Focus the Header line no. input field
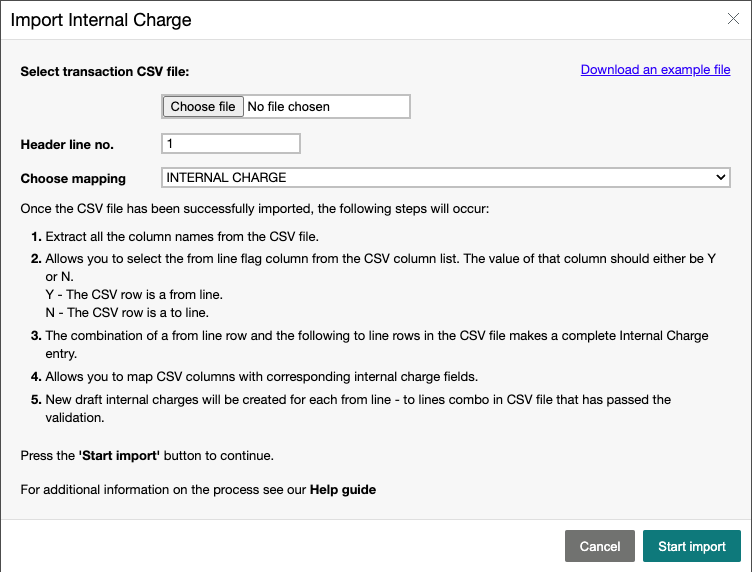 [x=231, y=144]
